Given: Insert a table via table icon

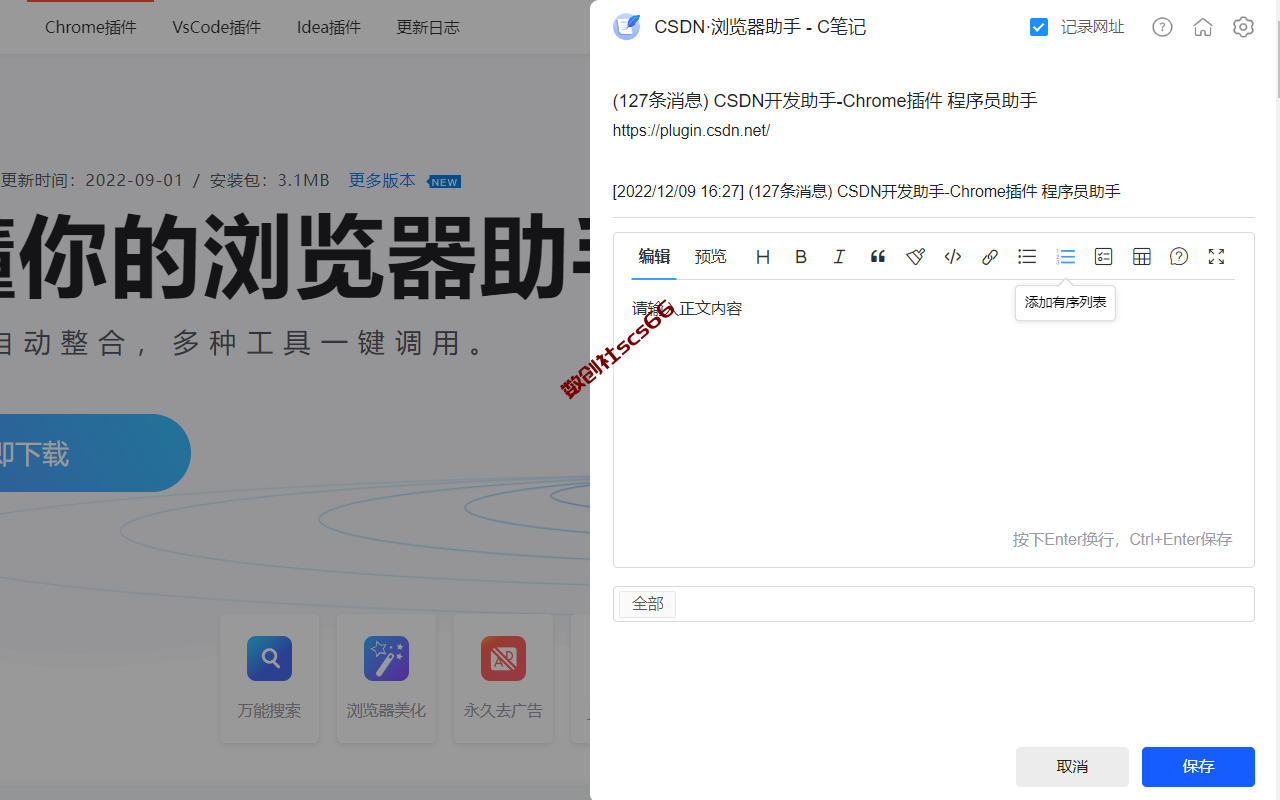Looking at the screenshot, I should tap(1141, 257).
